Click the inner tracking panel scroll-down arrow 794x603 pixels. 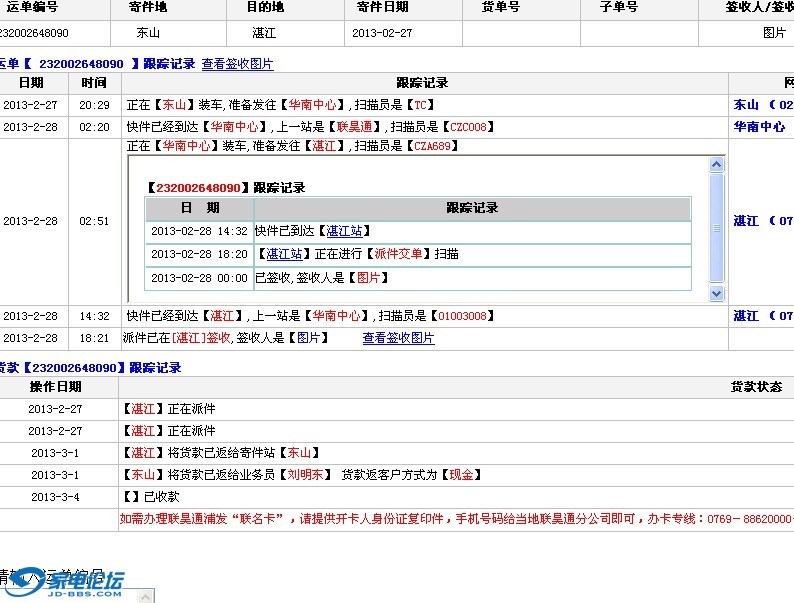716,294
